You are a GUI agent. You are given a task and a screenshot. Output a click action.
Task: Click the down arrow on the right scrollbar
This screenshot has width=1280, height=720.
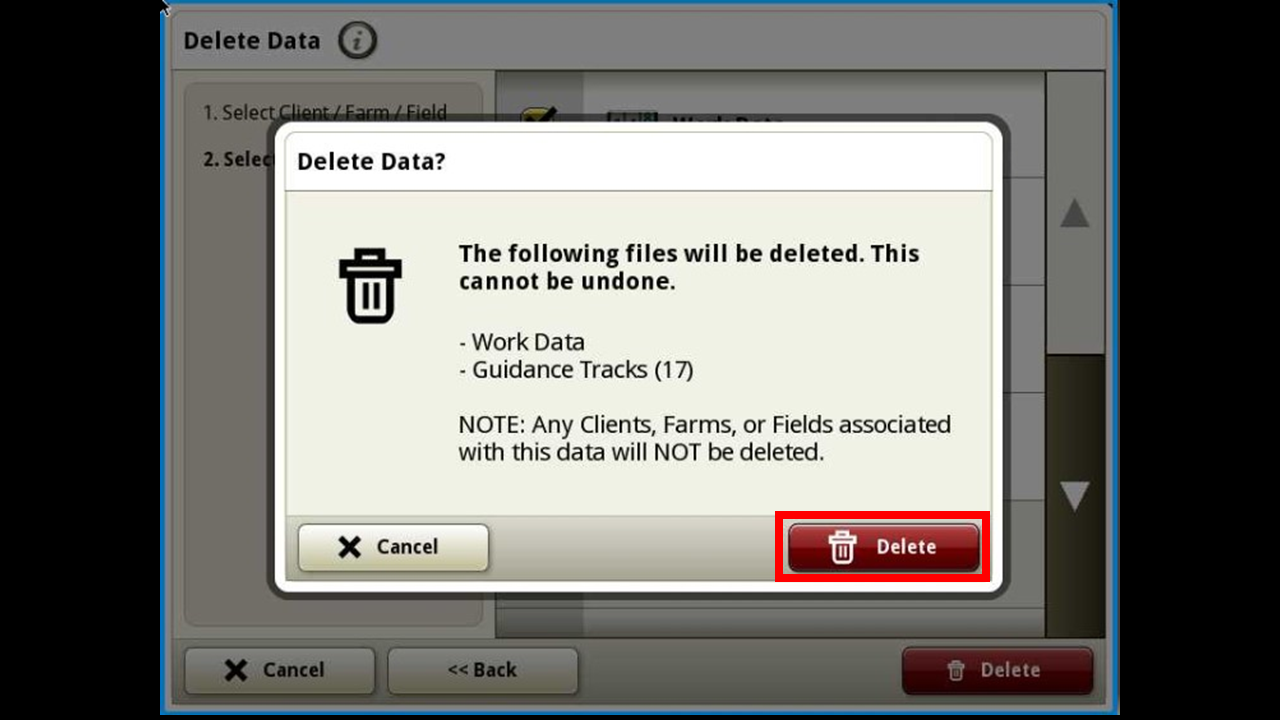(1075, 496)
